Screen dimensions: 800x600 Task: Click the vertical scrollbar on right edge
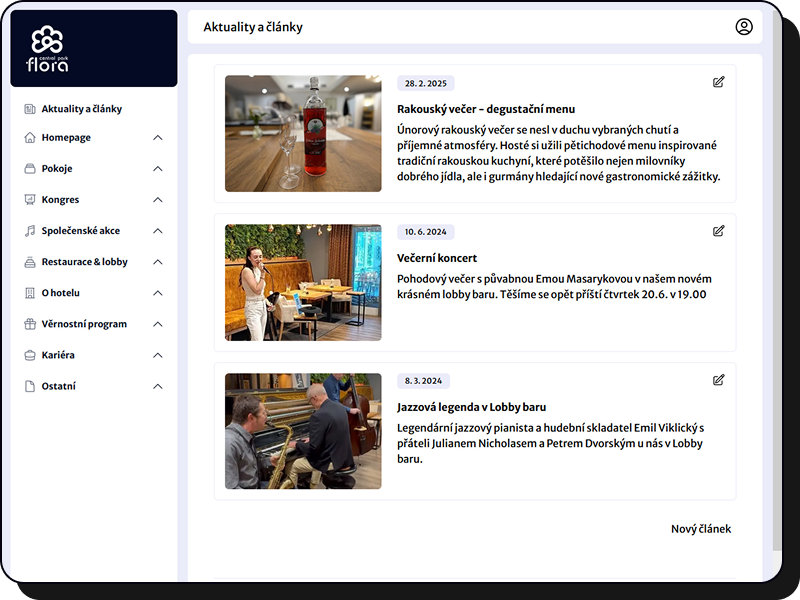(777, 300)
